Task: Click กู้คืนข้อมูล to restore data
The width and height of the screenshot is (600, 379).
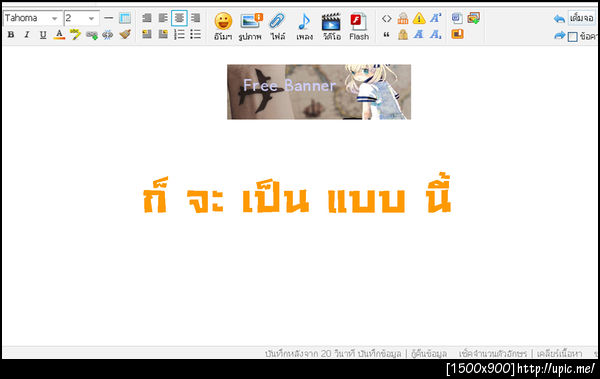Action: (429, 353)
